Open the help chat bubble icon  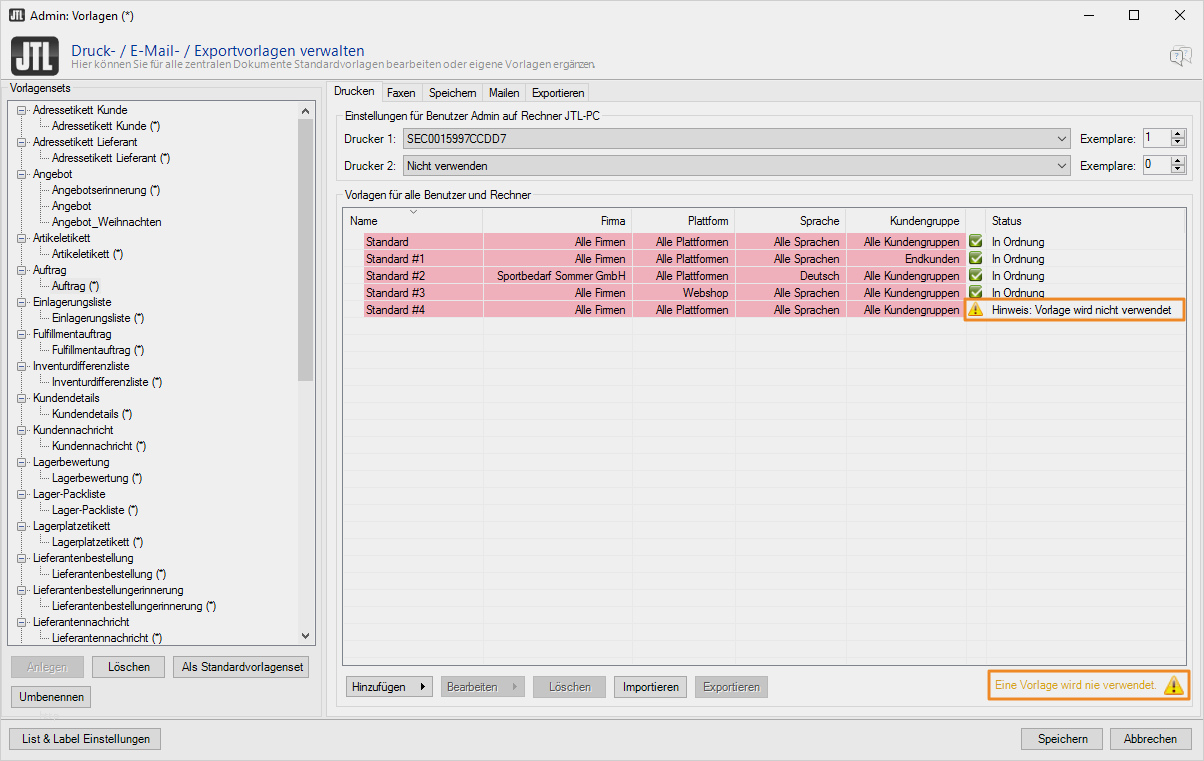(x=1180, y=56)
